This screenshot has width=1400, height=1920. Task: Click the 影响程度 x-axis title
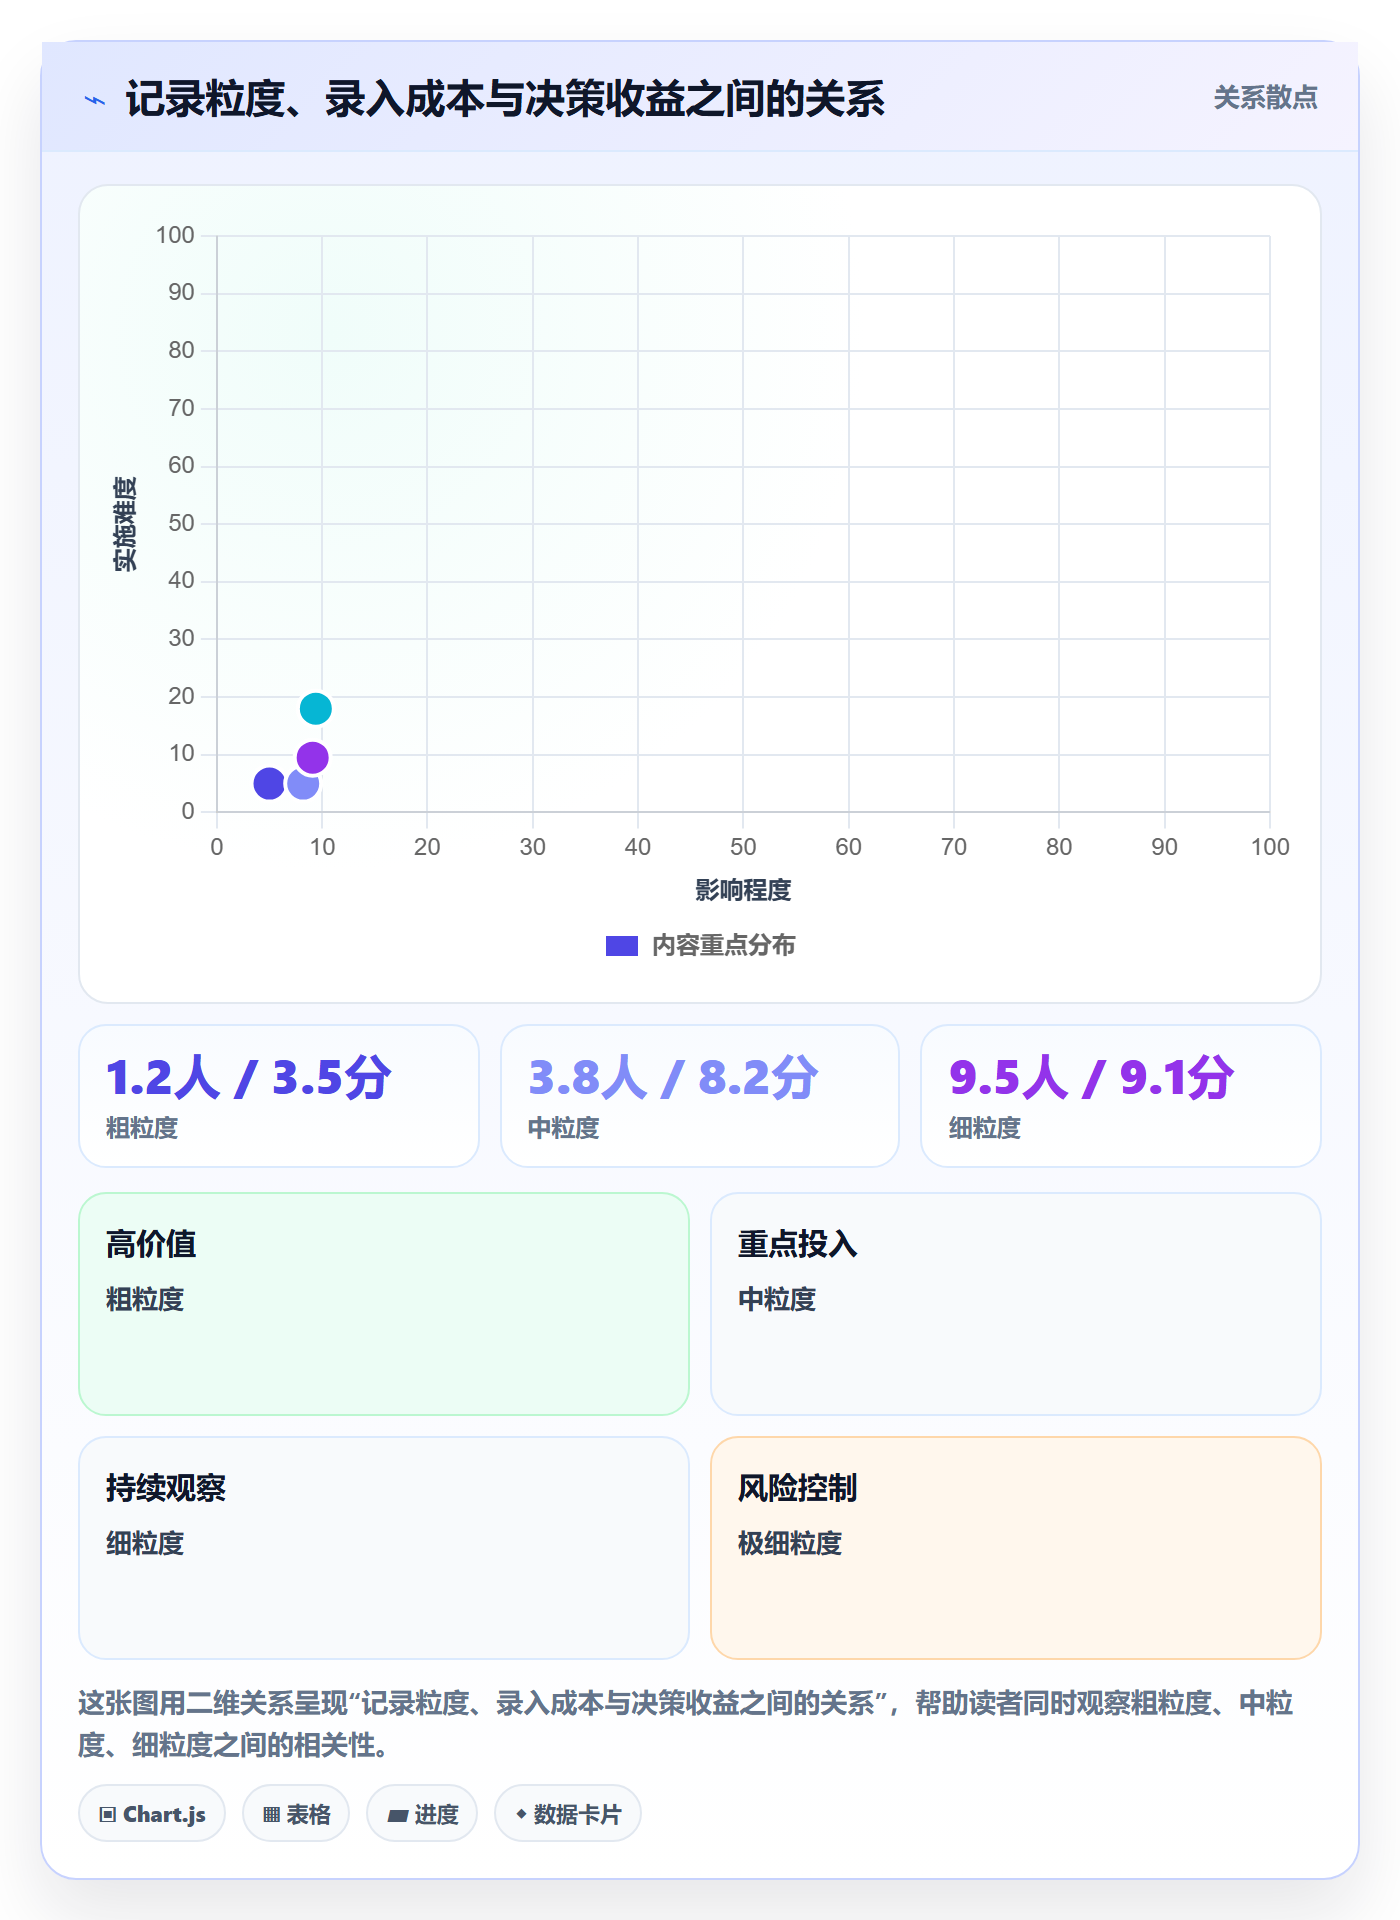tap(743, 890)
